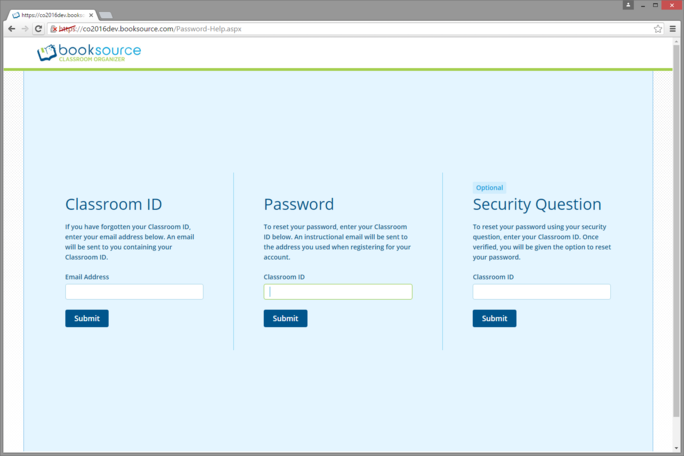Image resolution: width=684 pixels, height=456 pixels.
Task: Click Classroom ID field under Security Question
Action: [x=541, y=292]
